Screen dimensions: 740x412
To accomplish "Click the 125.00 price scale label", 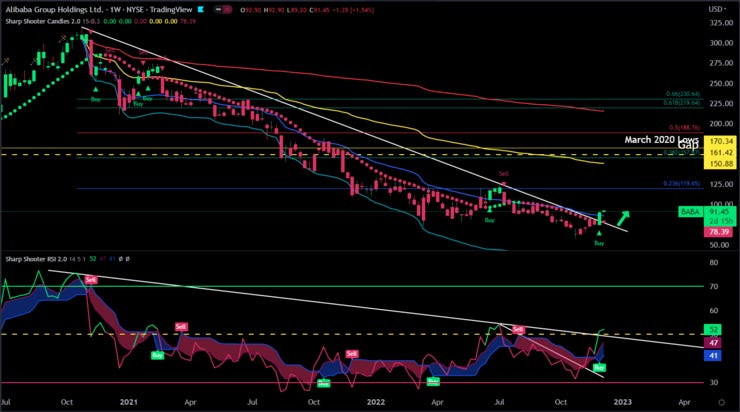I will [722, 184].
